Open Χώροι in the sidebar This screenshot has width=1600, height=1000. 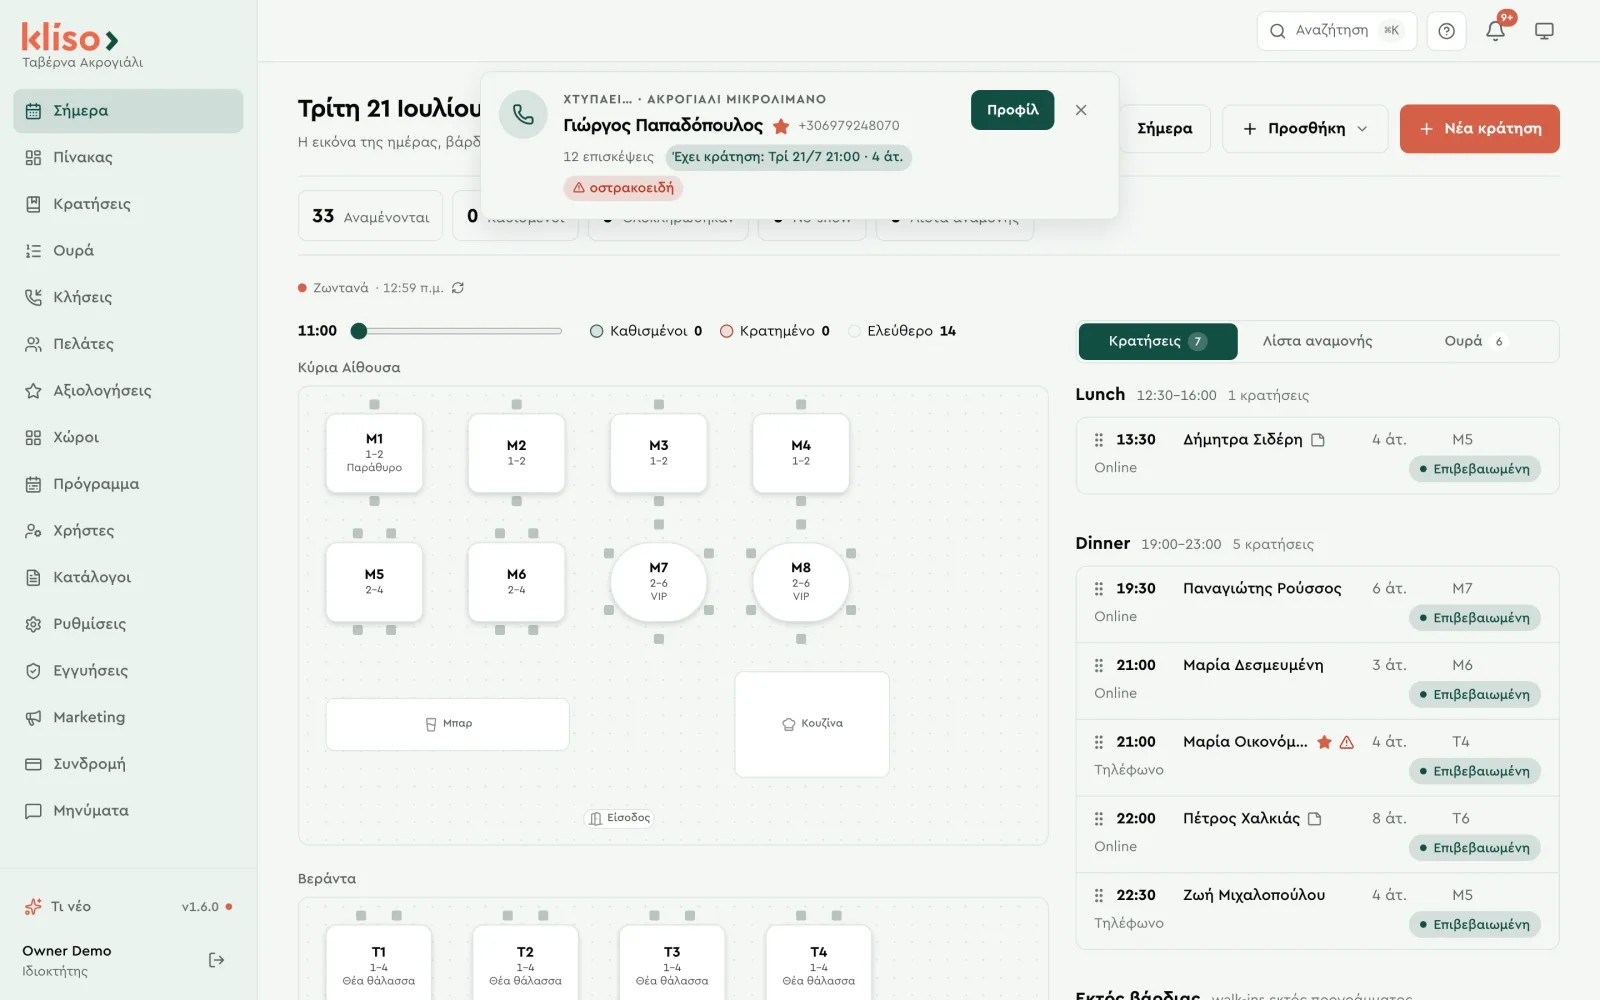(x=128, y=438)
